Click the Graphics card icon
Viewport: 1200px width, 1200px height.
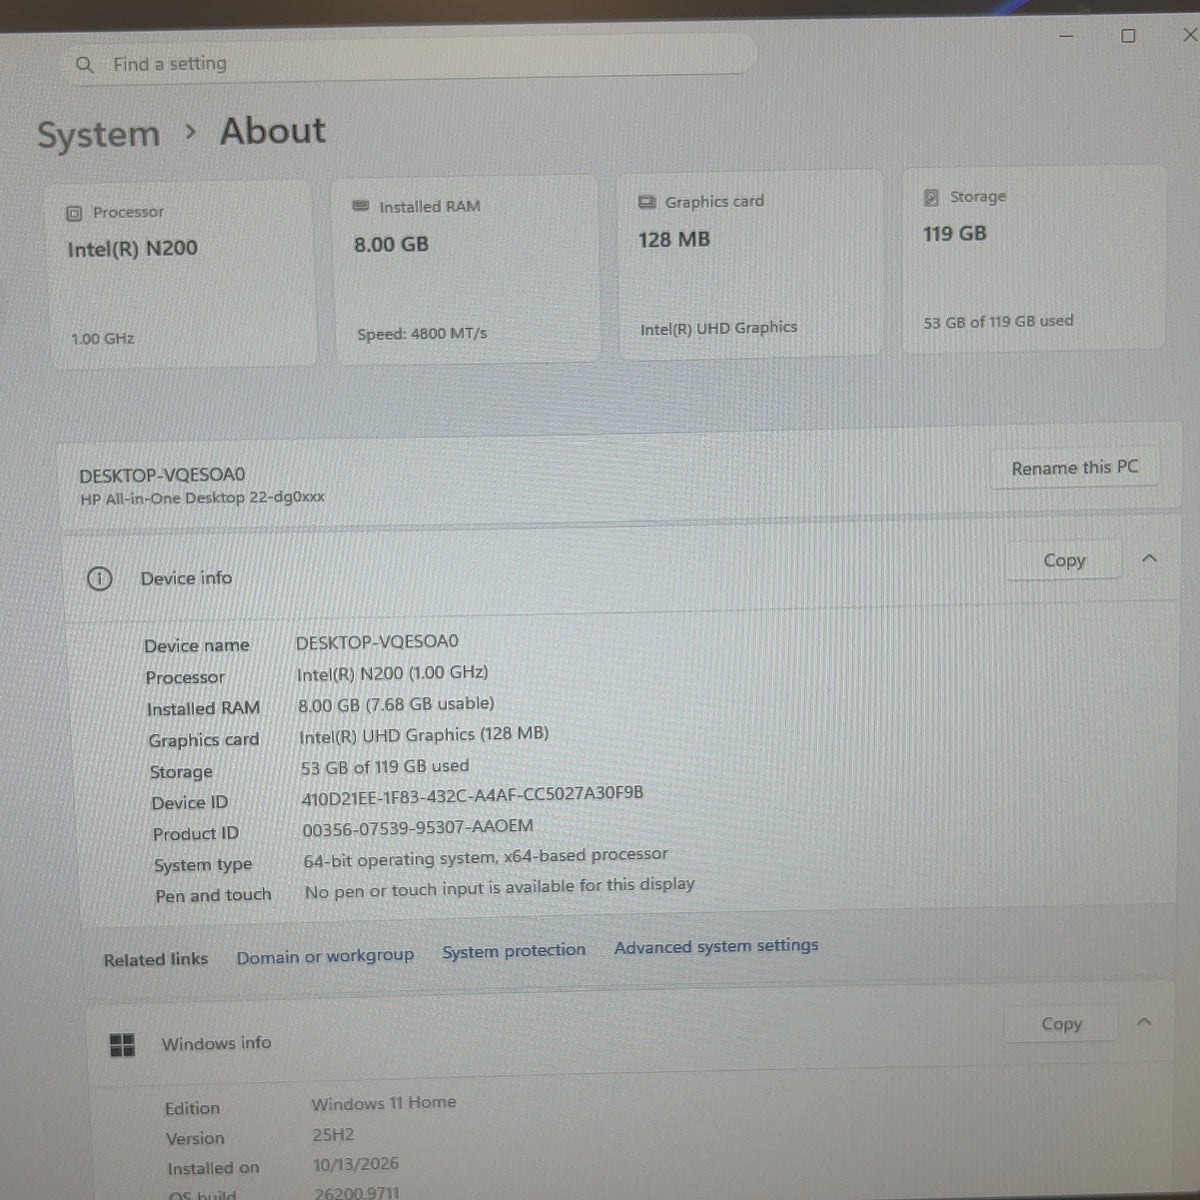[647, 202]
